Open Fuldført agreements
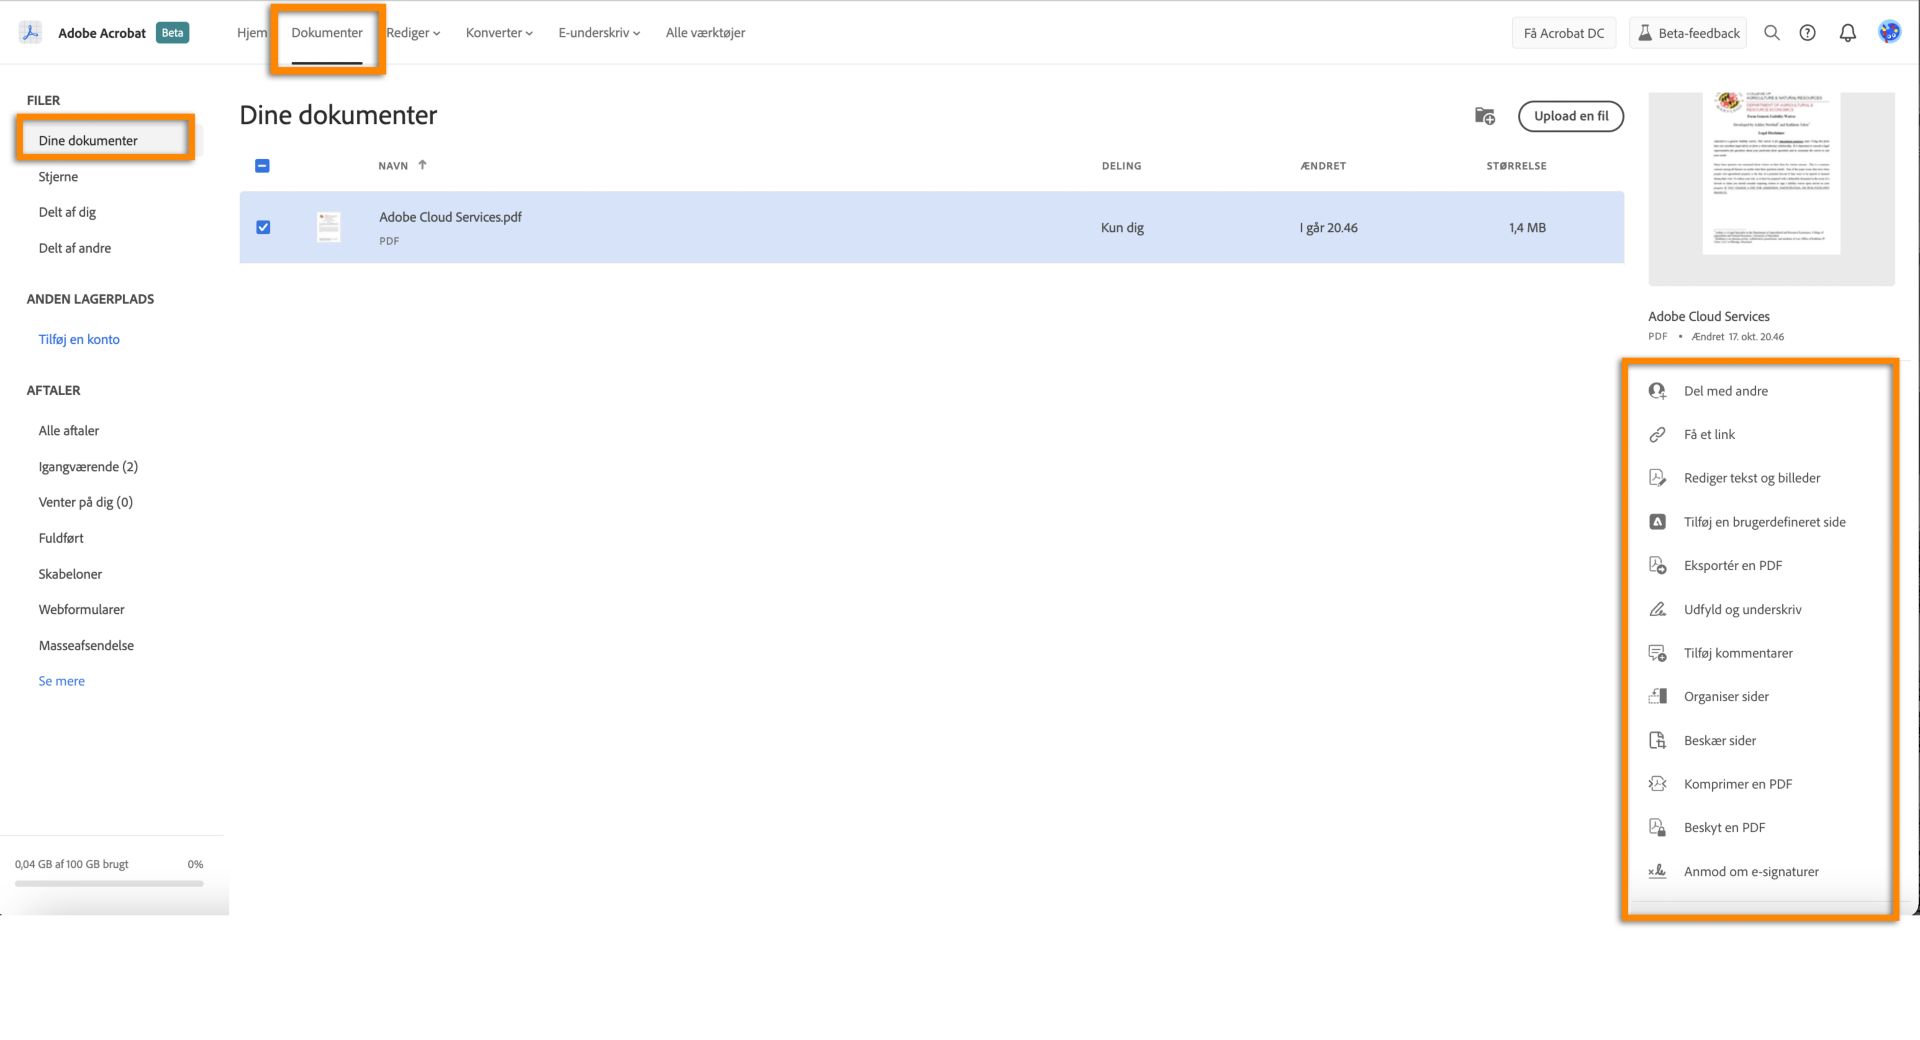The width and height of the screenshot is (1920, 1040). tap(61, 538)
